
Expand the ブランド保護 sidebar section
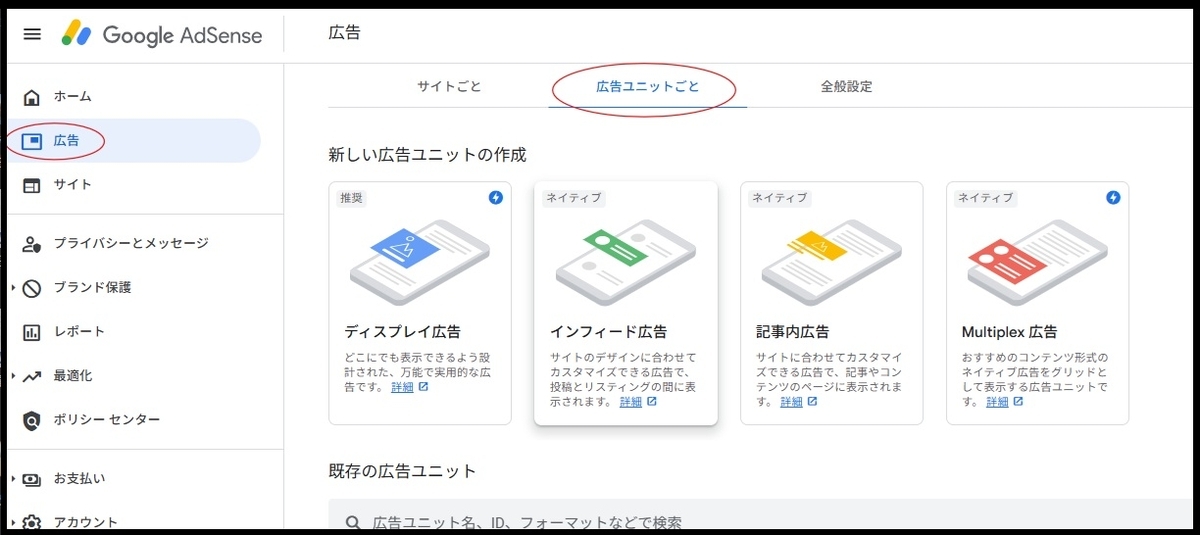[x=13, y=288]
